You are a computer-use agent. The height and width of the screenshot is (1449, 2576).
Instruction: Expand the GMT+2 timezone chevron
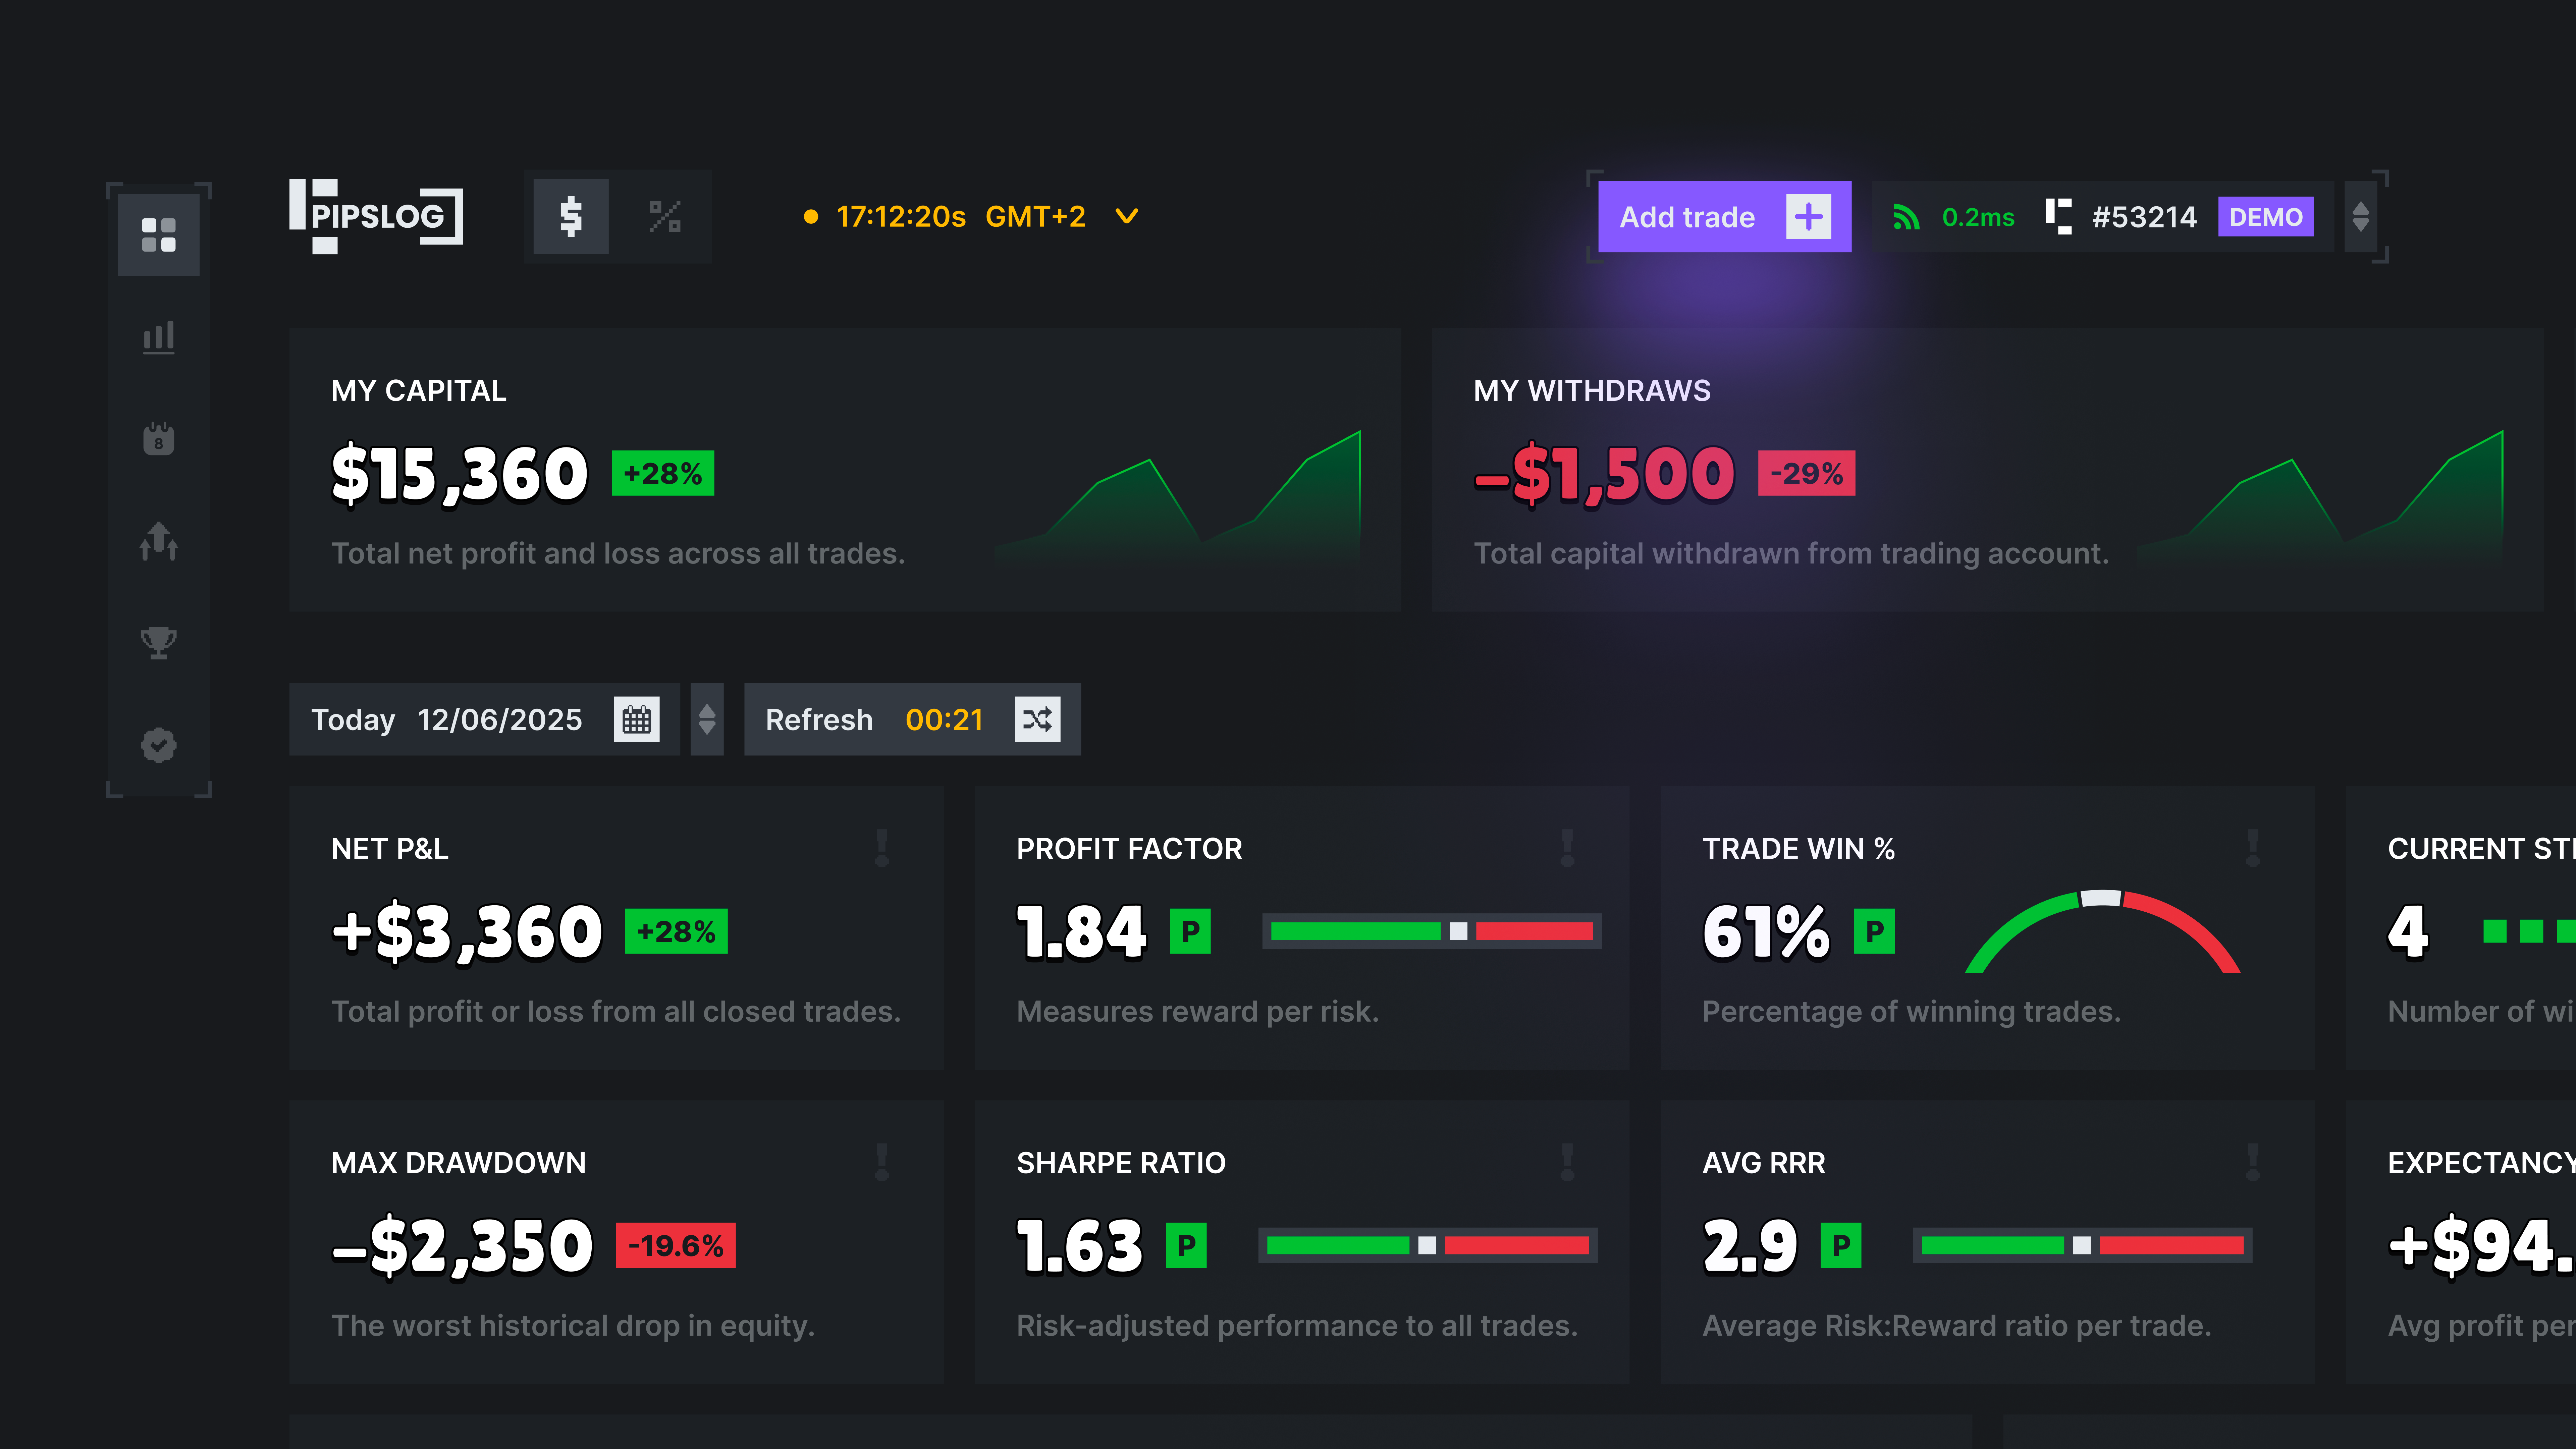pyautogui.click(x=1127, y=216)
